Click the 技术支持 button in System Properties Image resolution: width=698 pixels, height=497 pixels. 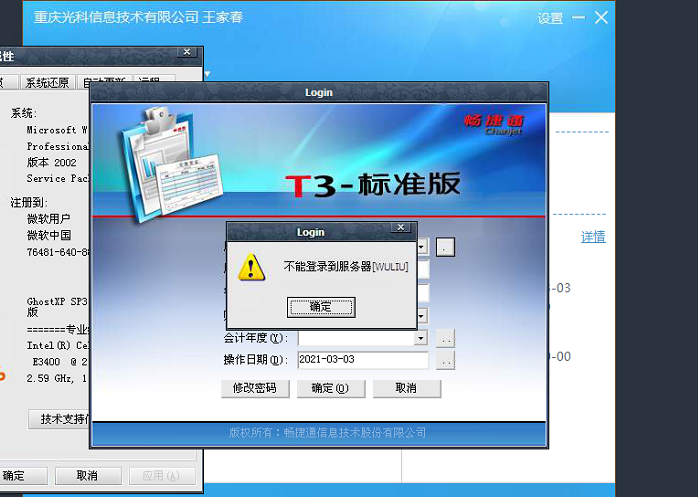point(59,419)
